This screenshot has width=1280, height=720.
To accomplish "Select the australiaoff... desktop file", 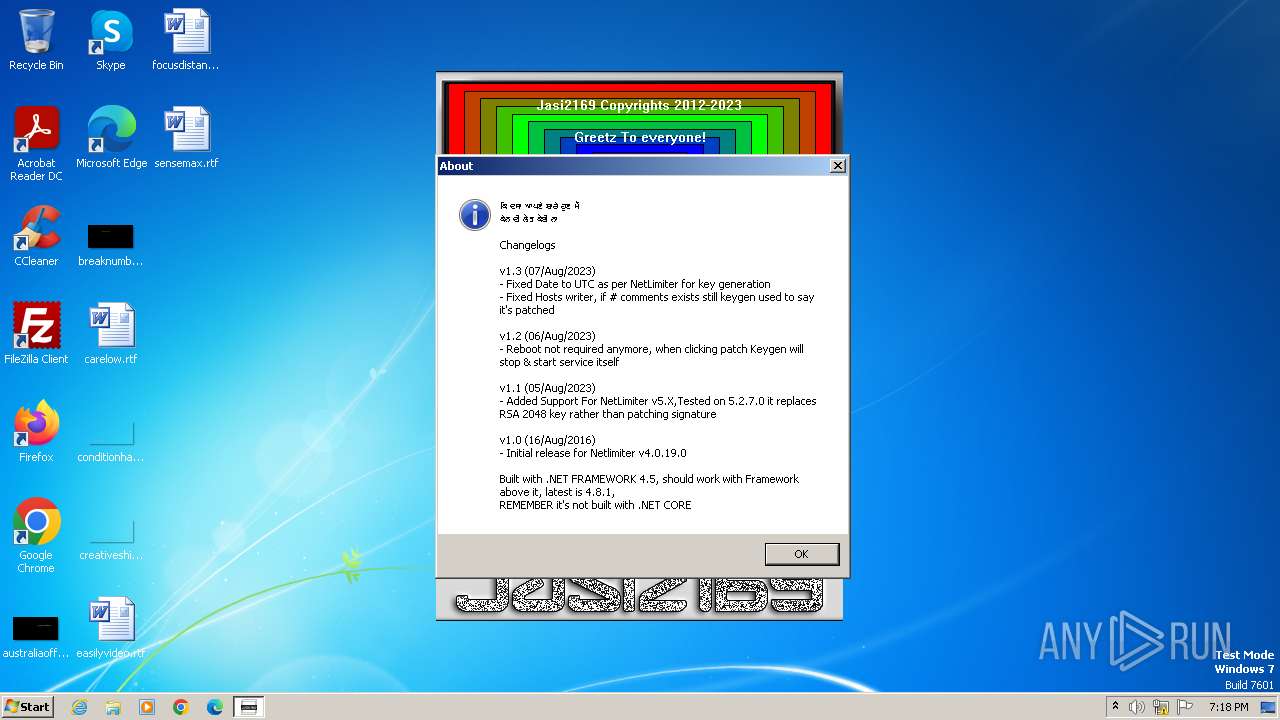I will pyautogui.click(x=36, y=637).
